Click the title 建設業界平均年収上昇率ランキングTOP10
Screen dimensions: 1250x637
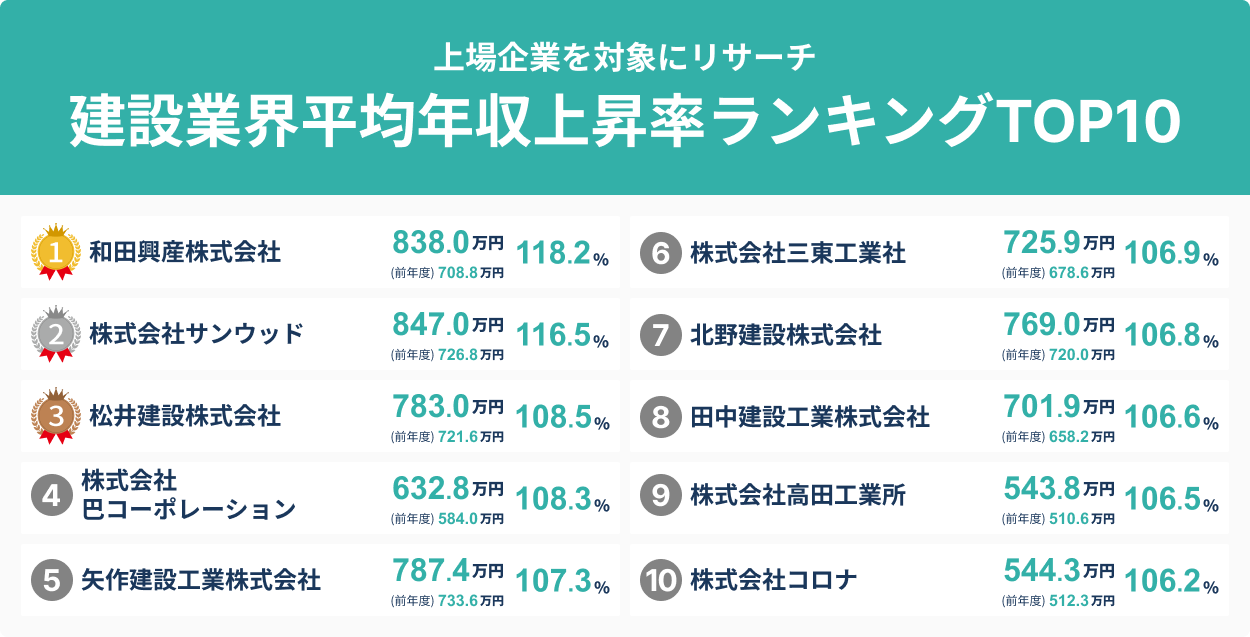pyautogui.click(x=625, y=122)
